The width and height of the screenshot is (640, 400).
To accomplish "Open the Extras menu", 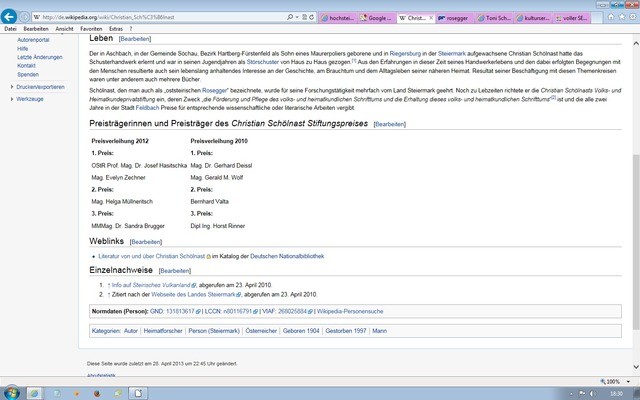I will pyautogui.click(x=116, y=29).
